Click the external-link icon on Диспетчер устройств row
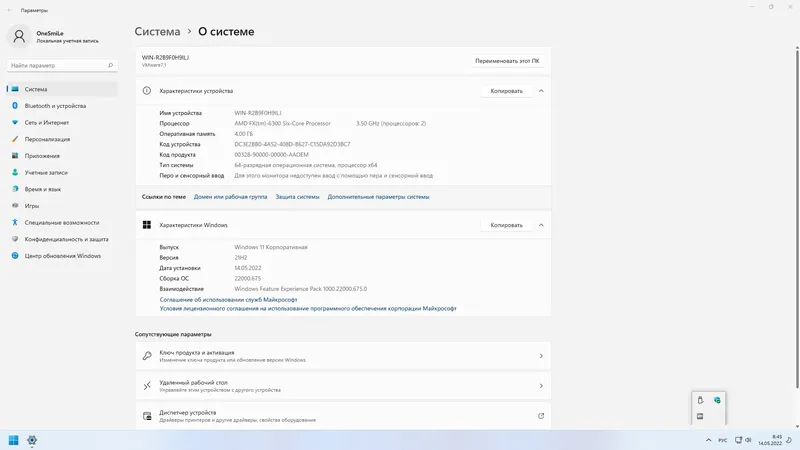Screen dimensions: 800x450 pyautogui.click(x=541, y=416)
